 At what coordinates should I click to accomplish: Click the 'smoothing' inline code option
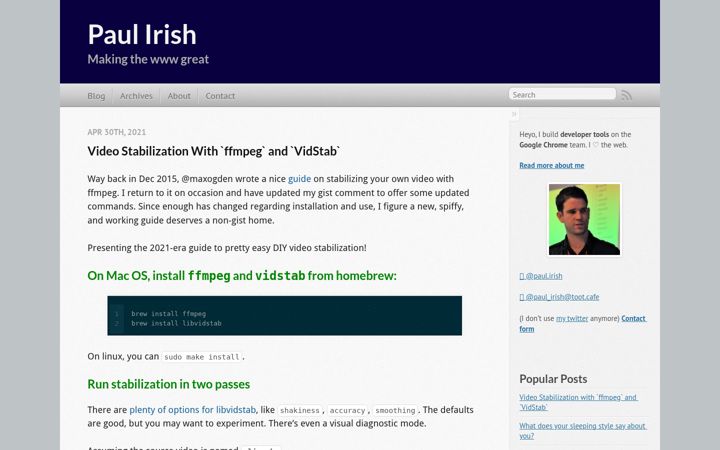click(x=395, y=411)
